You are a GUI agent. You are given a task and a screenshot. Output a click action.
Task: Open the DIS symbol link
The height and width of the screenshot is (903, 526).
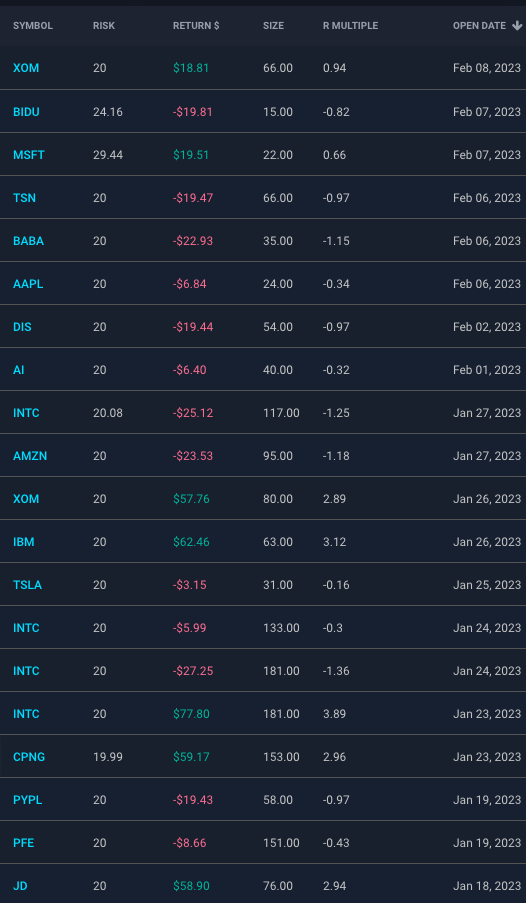[22, 327]
